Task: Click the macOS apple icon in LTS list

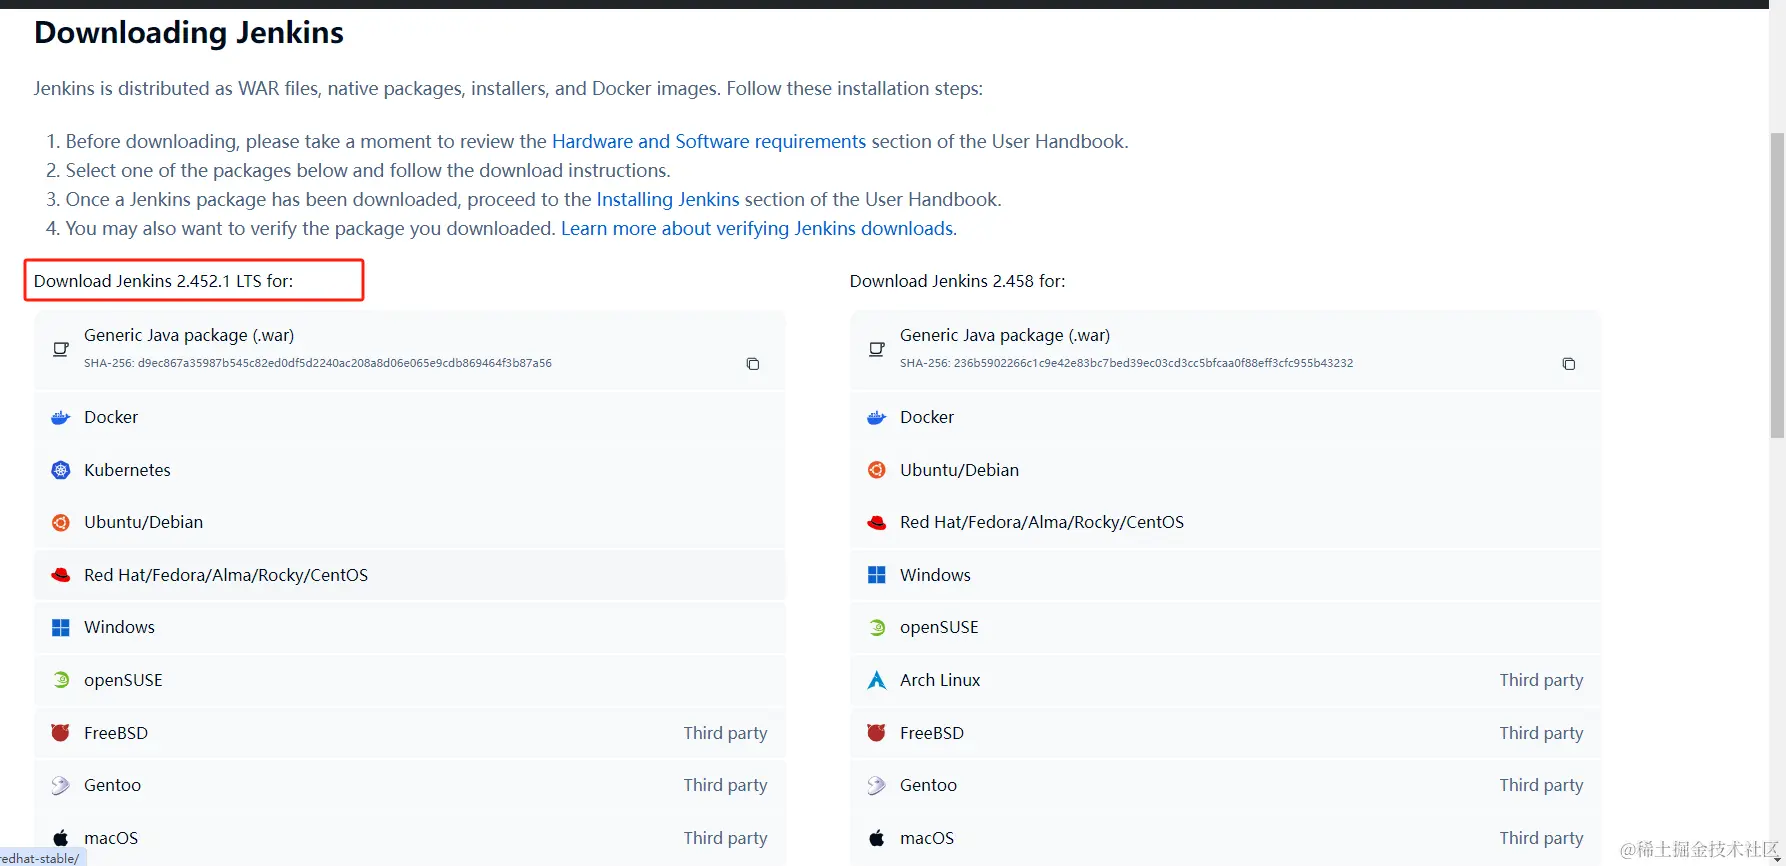Action: click(61, 838)
